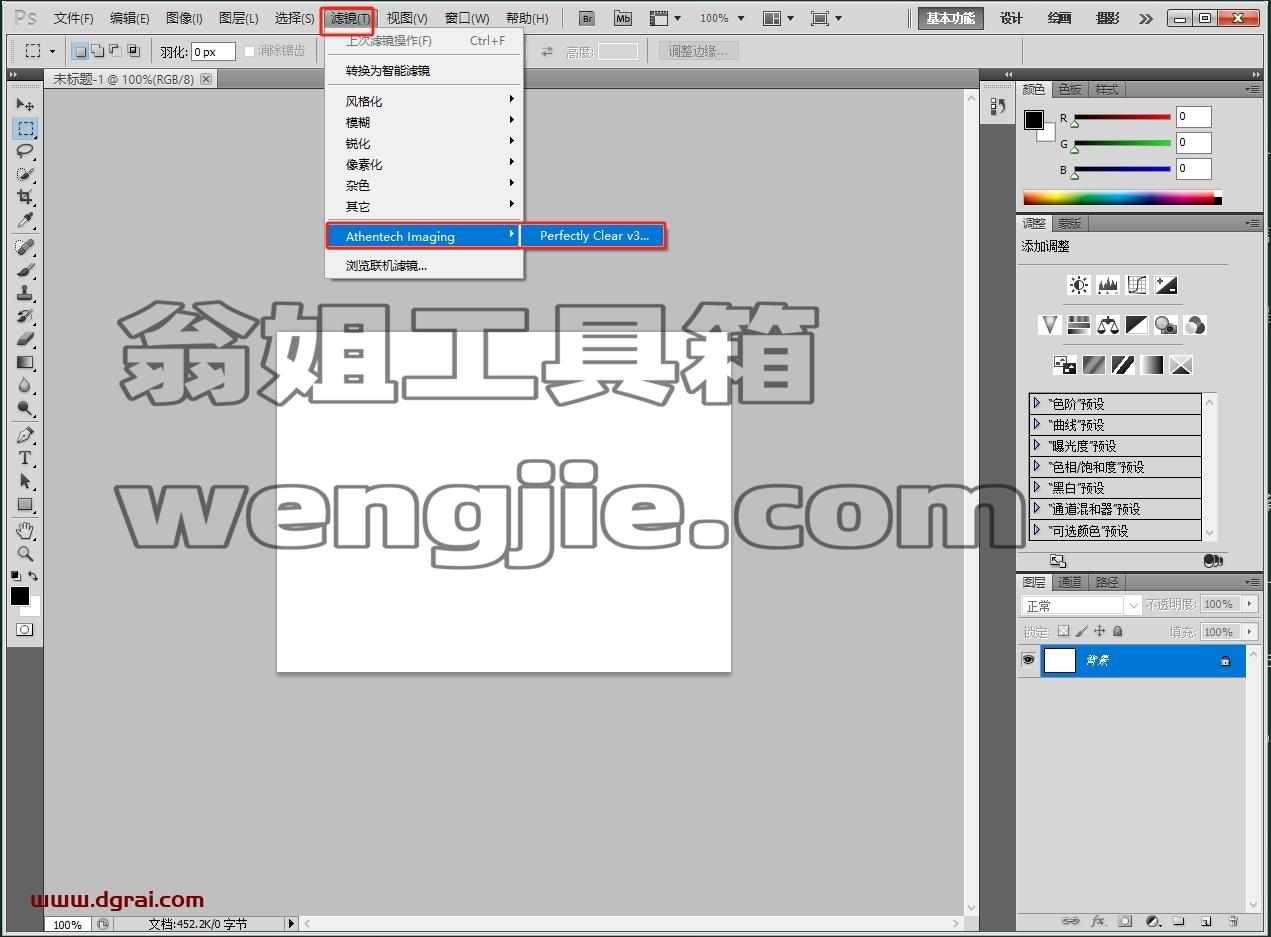Click the 基本功能 workspace button
The width and height of the screenshot is (1271, 937).
point(951,18)
